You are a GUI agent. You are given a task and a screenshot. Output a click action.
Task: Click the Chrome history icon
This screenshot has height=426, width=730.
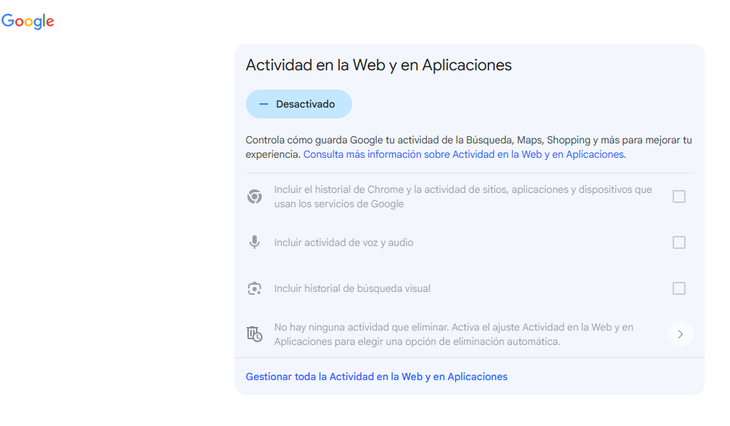pyautogui.click(x=254, y=196)
